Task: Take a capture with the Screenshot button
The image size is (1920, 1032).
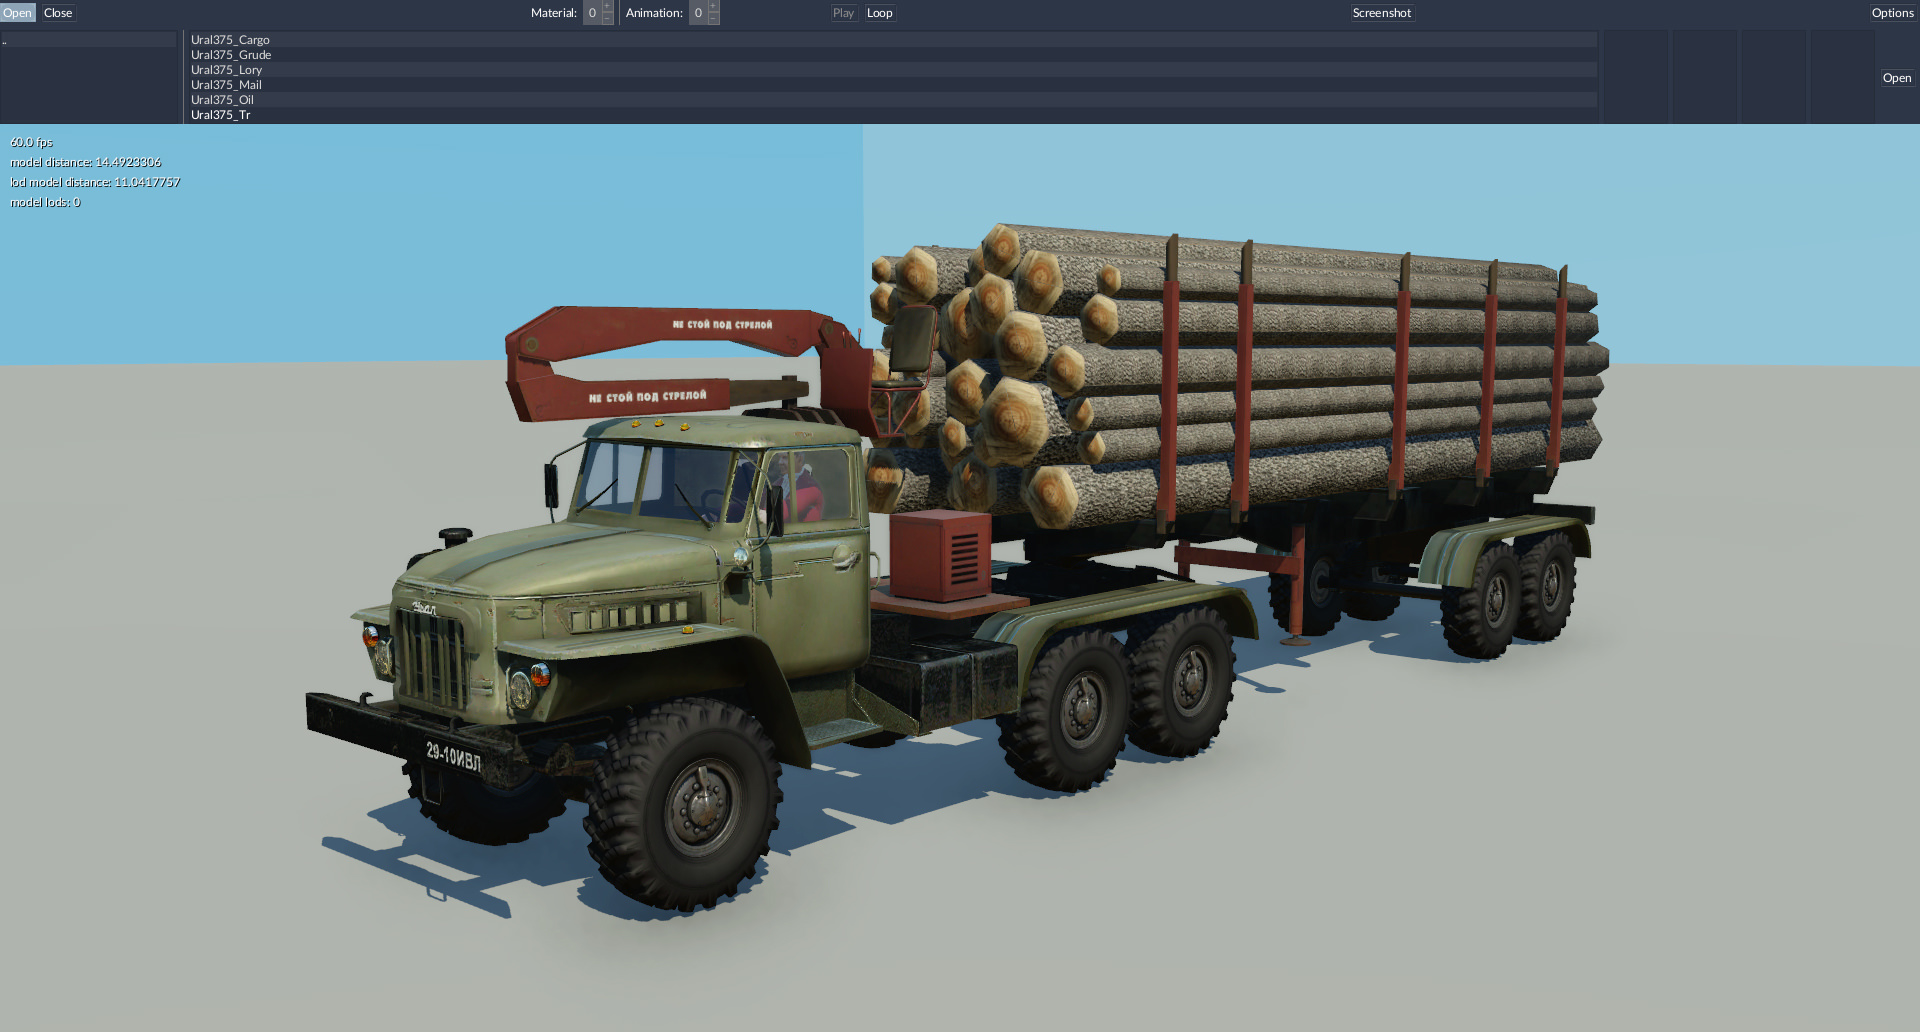Action: click(1382, 13)
